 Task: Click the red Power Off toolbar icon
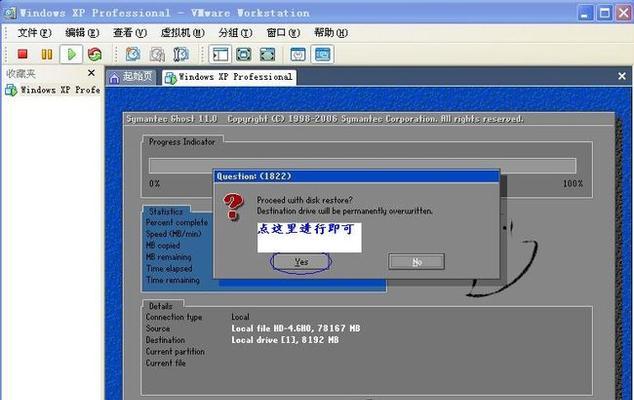pos(22,54)
